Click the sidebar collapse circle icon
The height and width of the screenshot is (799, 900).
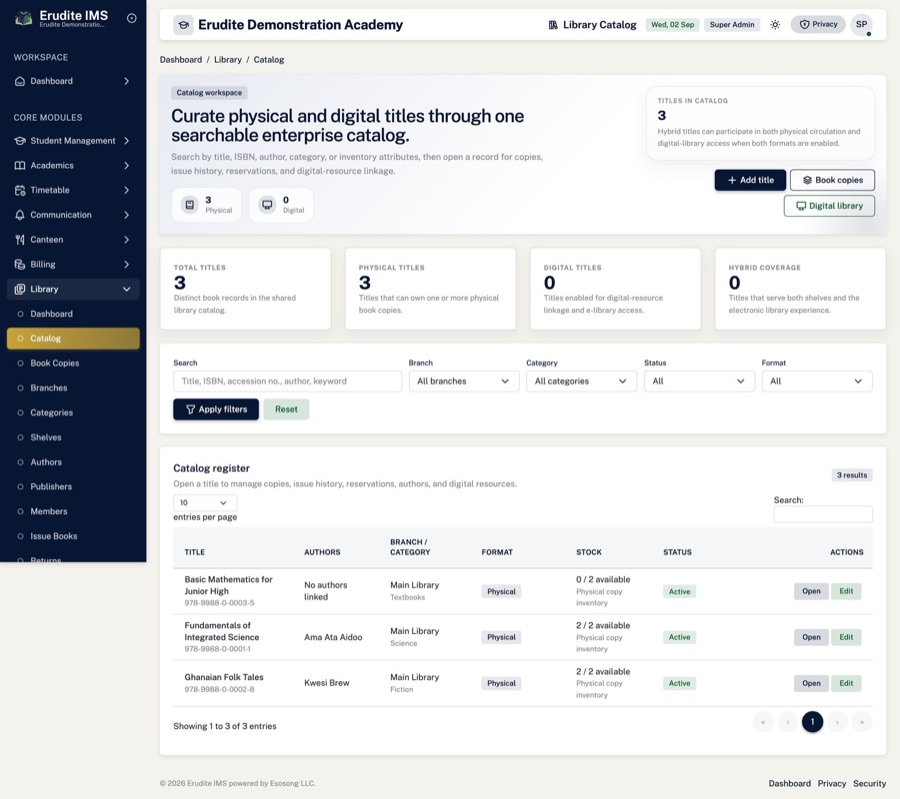[x=131, y=18]
